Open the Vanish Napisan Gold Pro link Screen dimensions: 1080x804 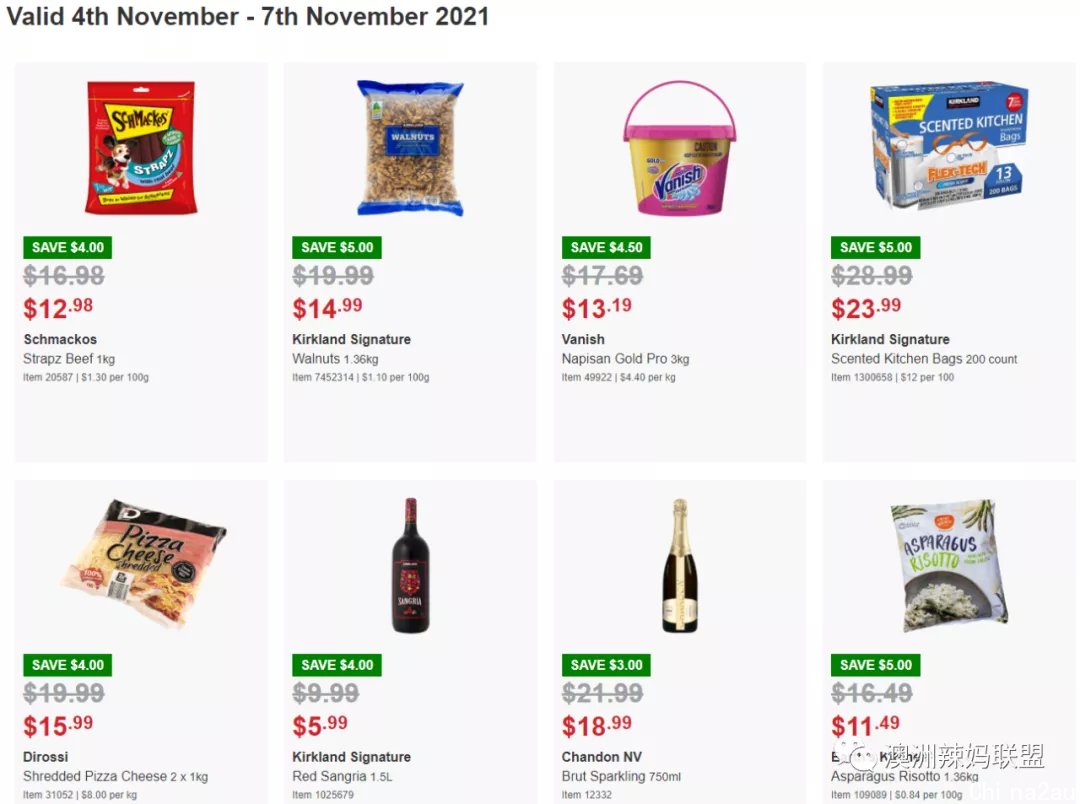(625, 358)
